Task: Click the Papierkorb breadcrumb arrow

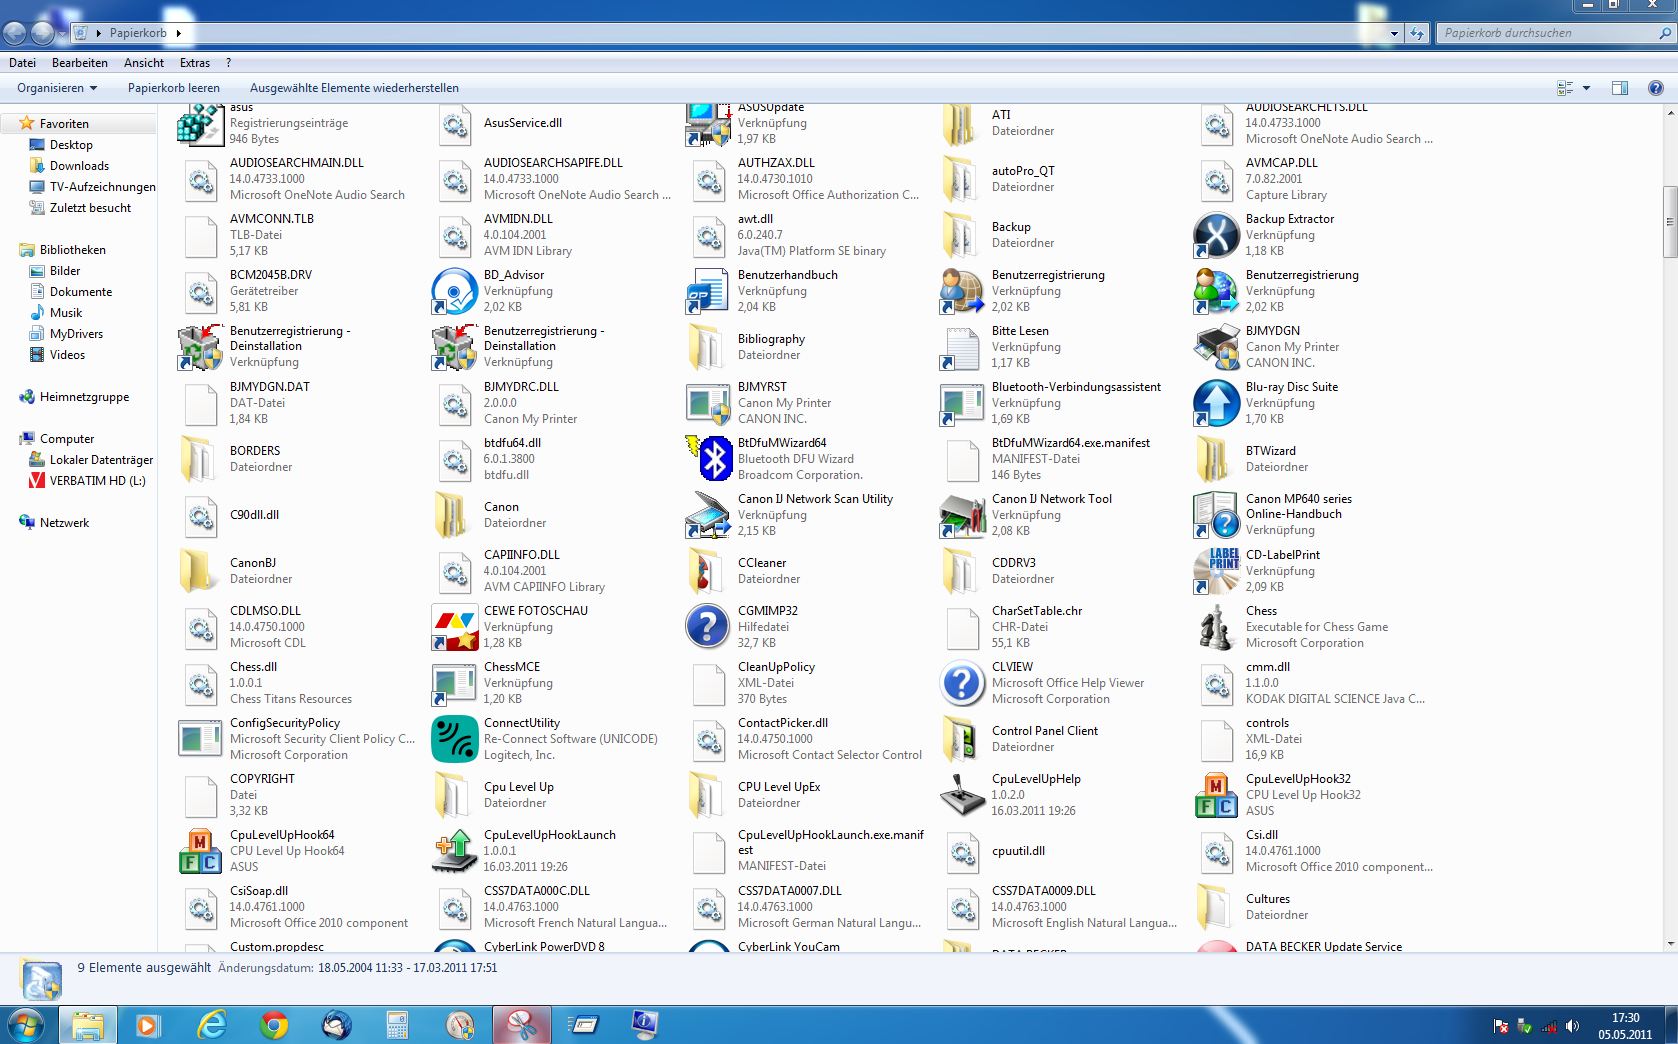Action: pos(178,33)
